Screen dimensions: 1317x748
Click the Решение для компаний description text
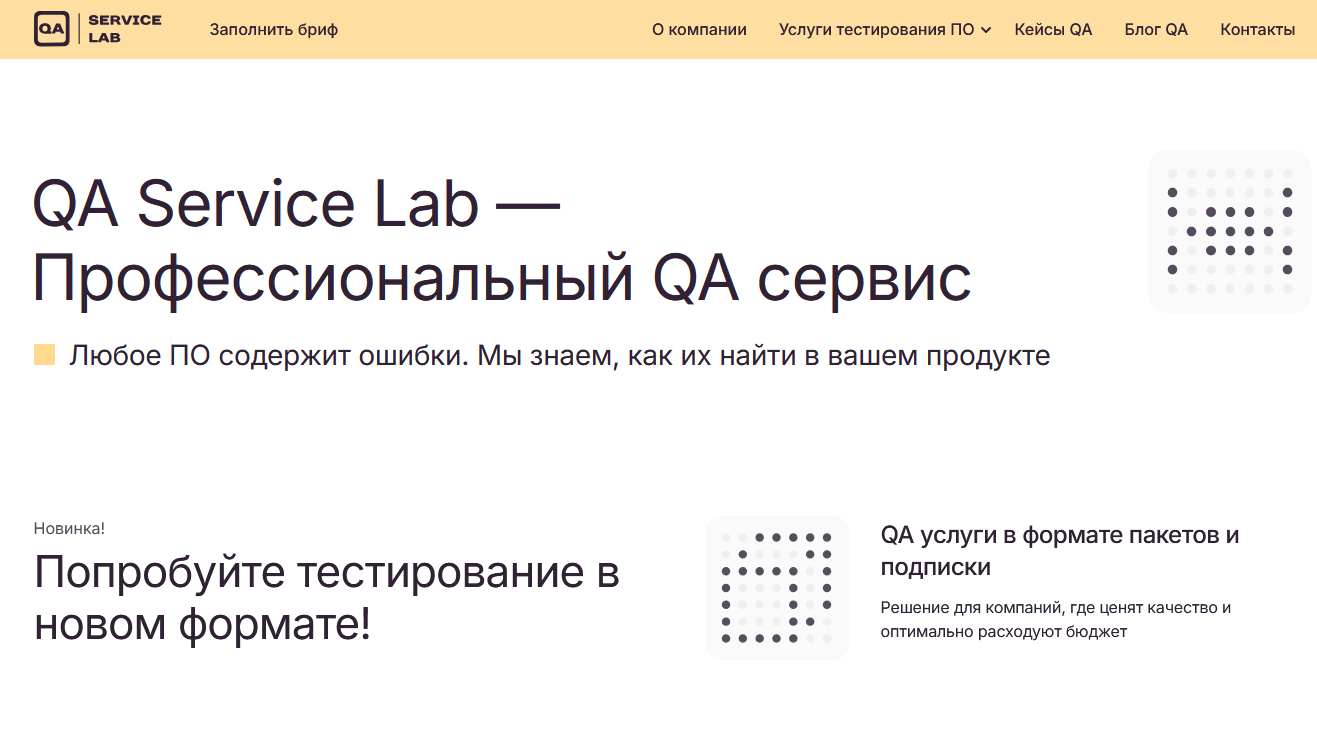point(1055,619)
